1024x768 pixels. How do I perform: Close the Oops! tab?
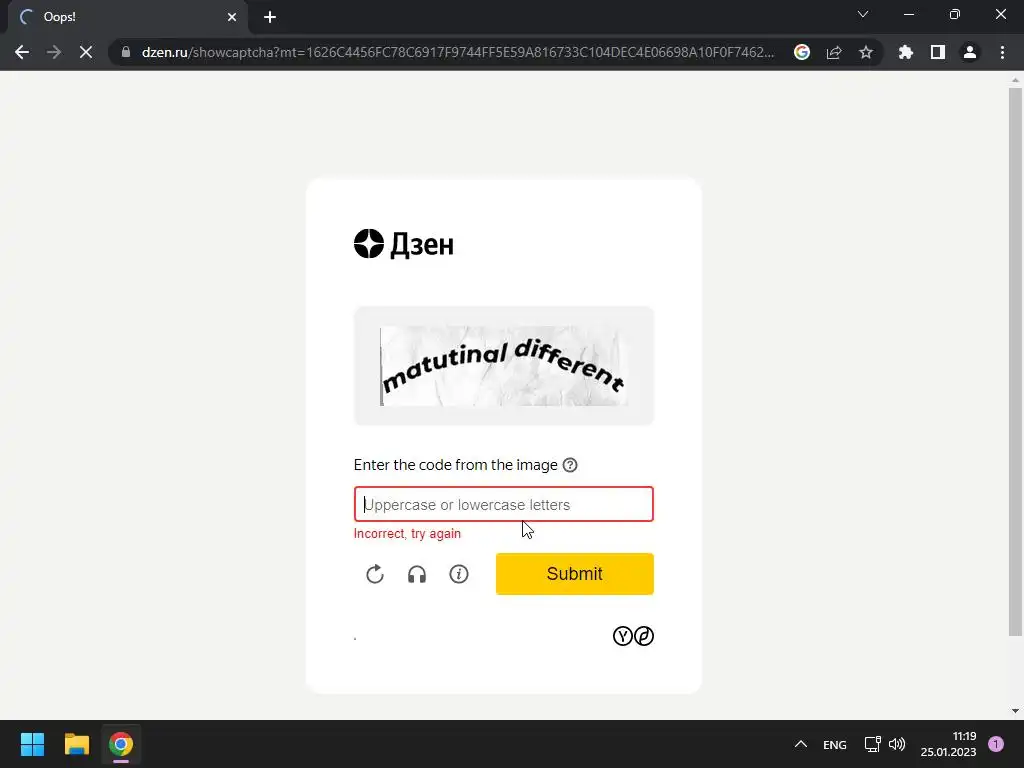tap(232, 17)
